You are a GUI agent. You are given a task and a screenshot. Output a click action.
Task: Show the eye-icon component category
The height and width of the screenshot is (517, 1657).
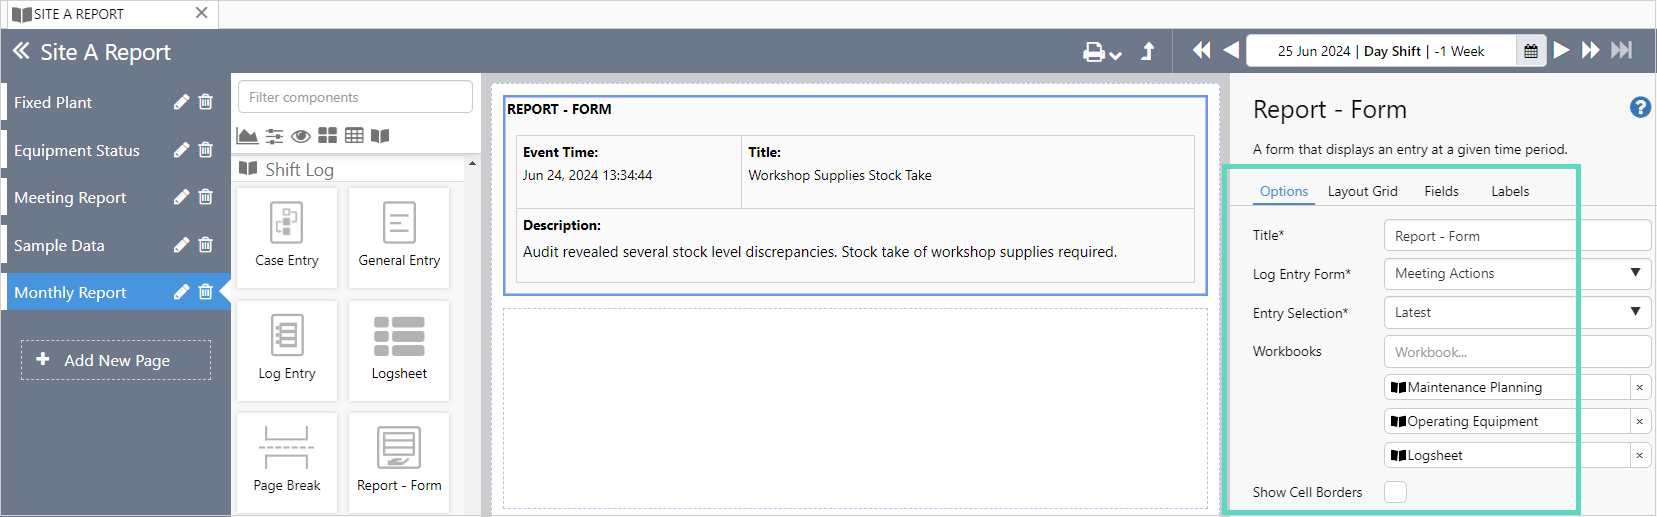tap(300, 136)
